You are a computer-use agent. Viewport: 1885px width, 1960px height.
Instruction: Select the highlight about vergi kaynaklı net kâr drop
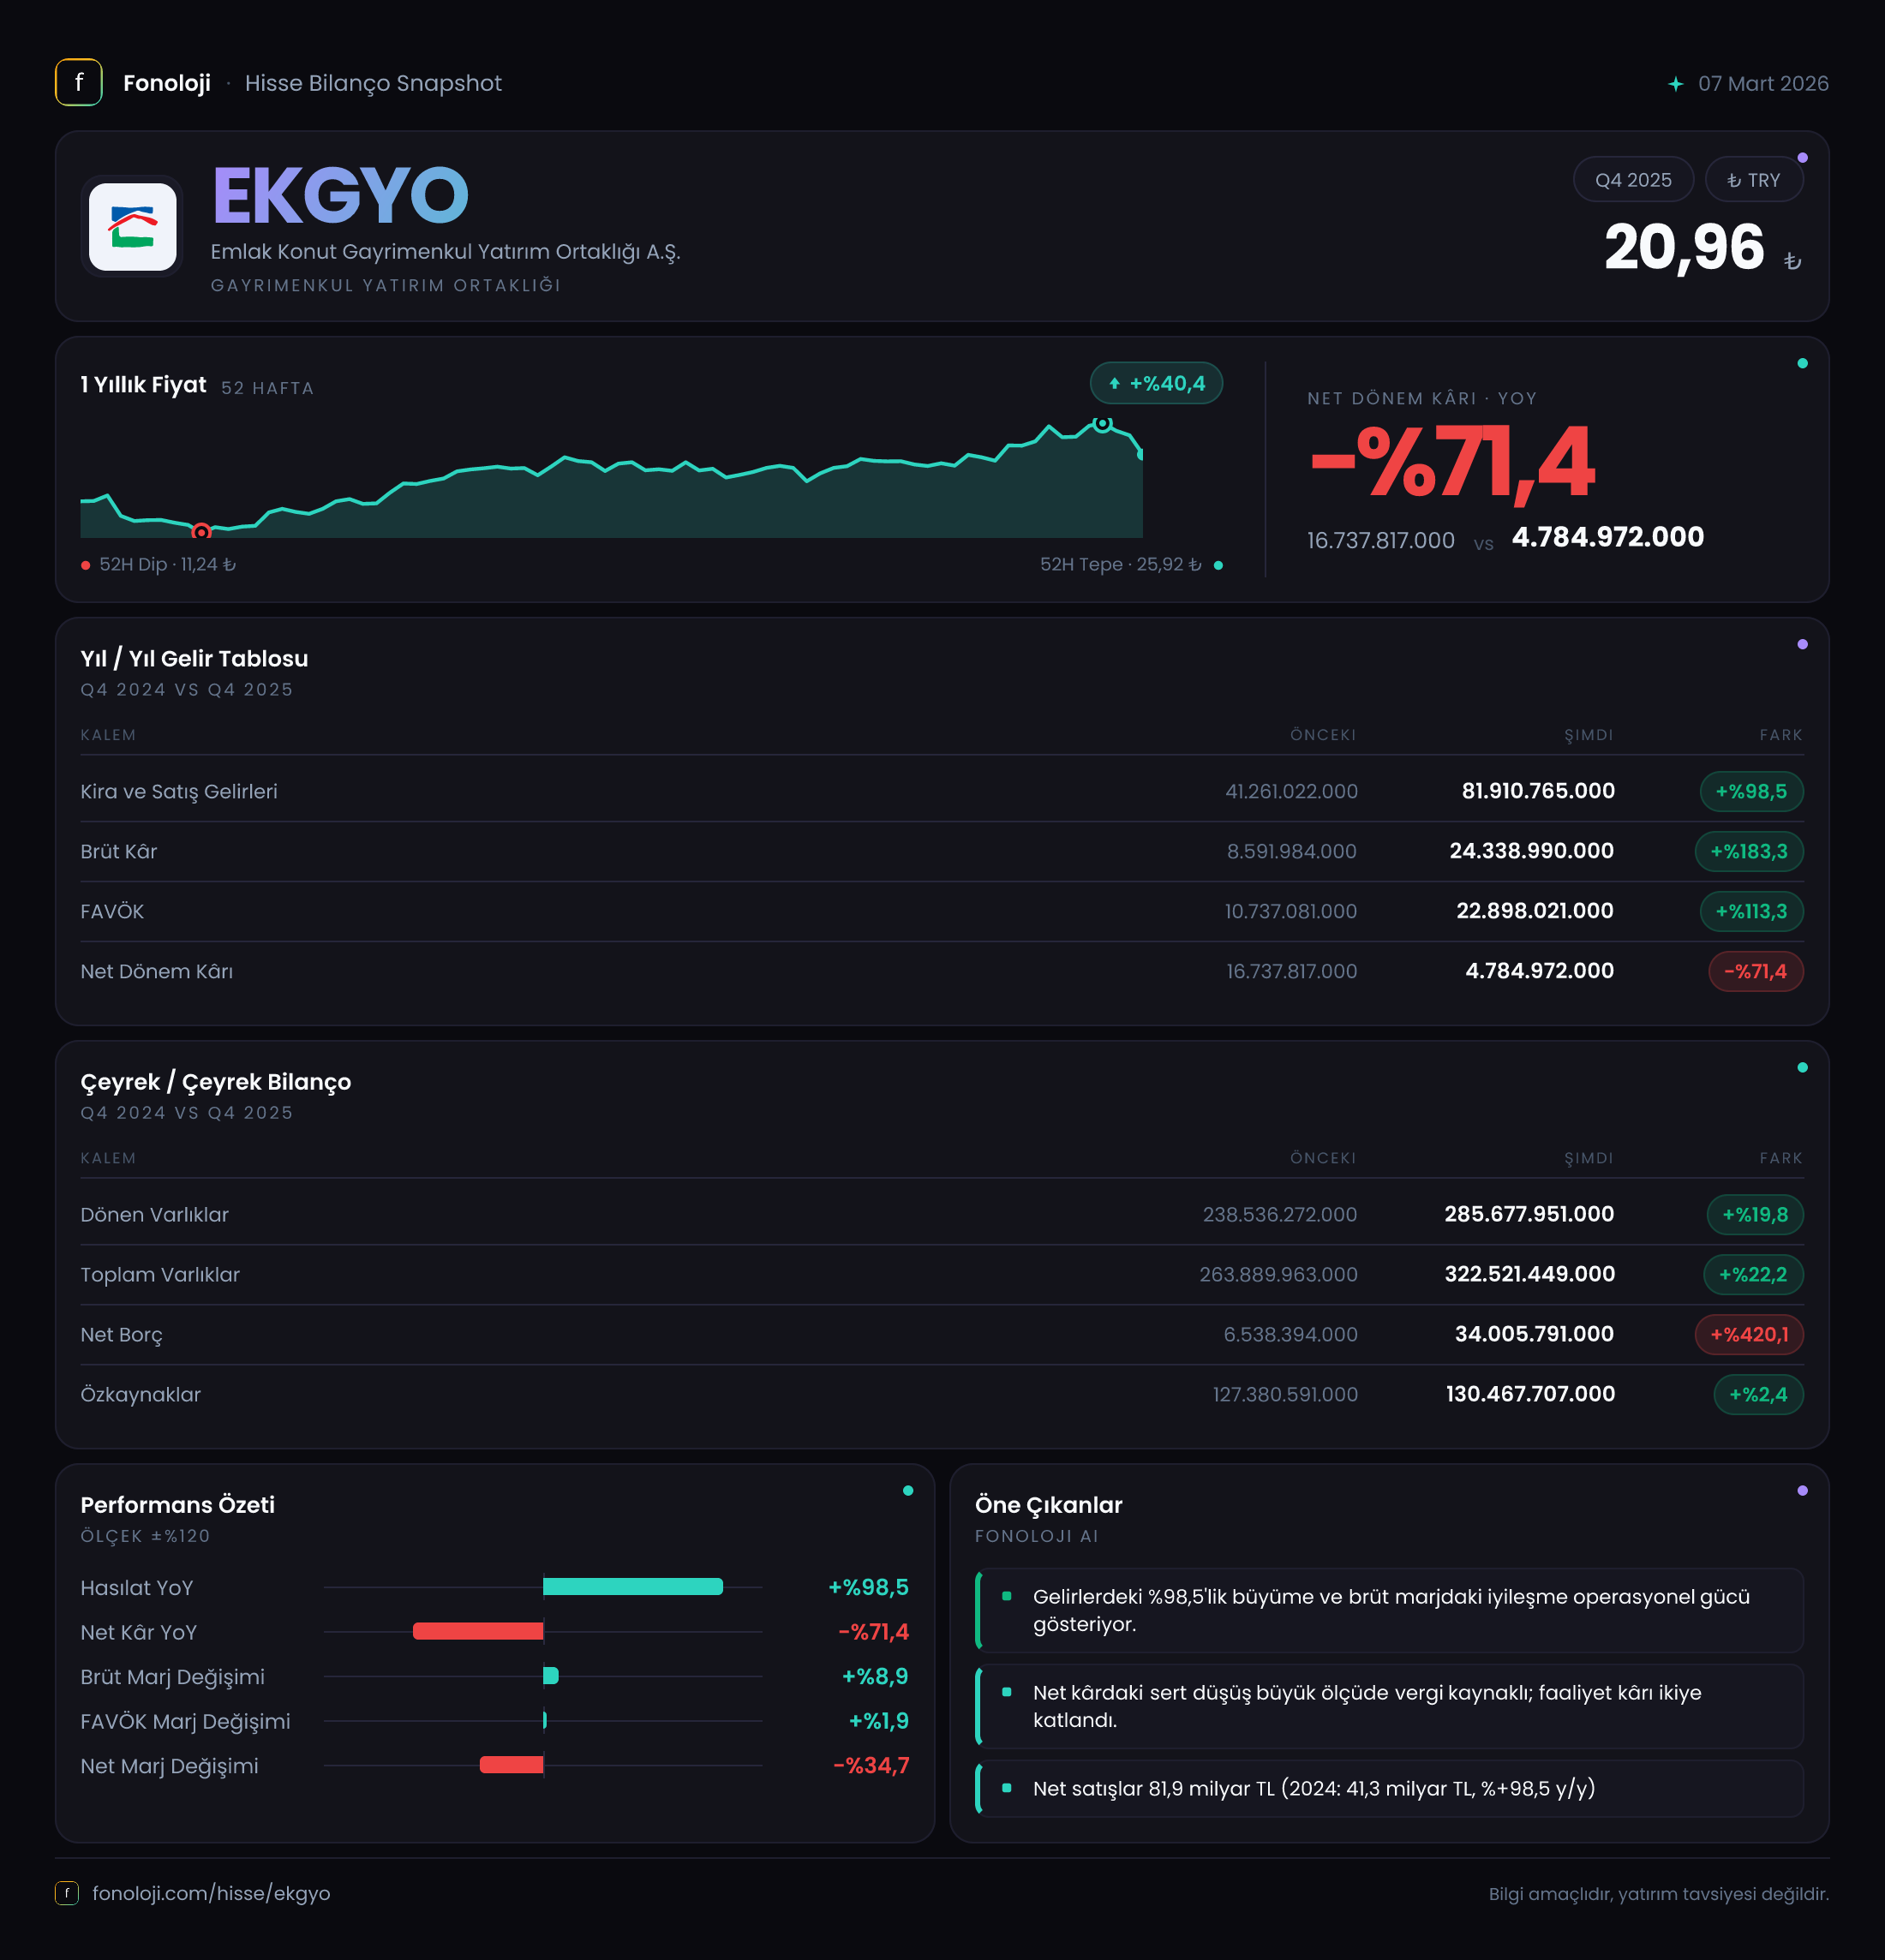coord(1390,1706)
